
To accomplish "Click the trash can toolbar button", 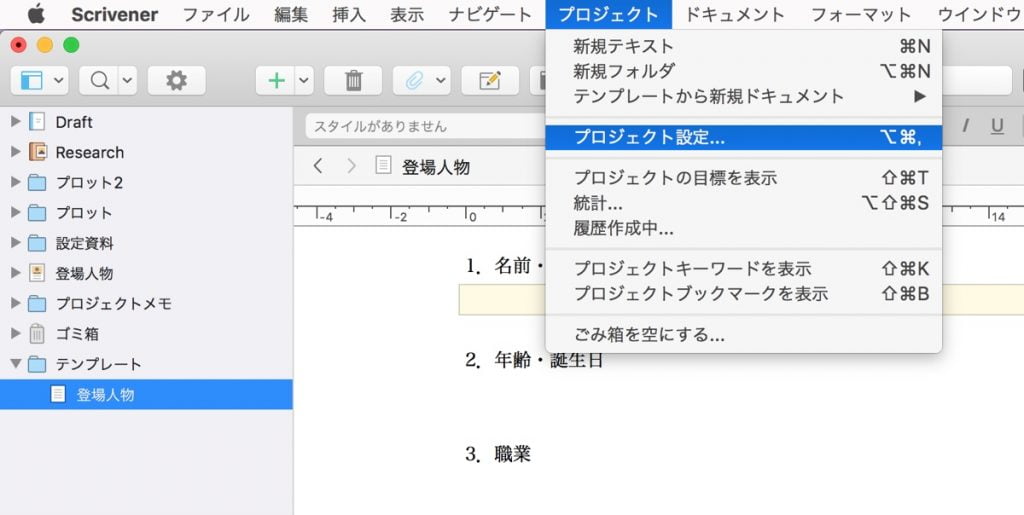I will [353, 80].
